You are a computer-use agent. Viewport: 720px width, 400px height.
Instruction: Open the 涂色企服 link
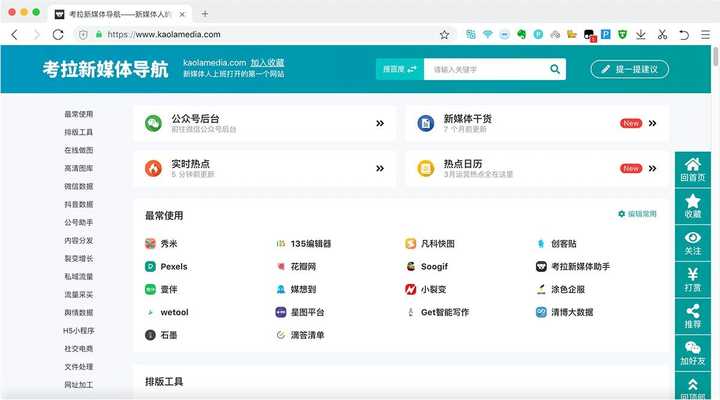pyautogui.click(x=561, y=289)
